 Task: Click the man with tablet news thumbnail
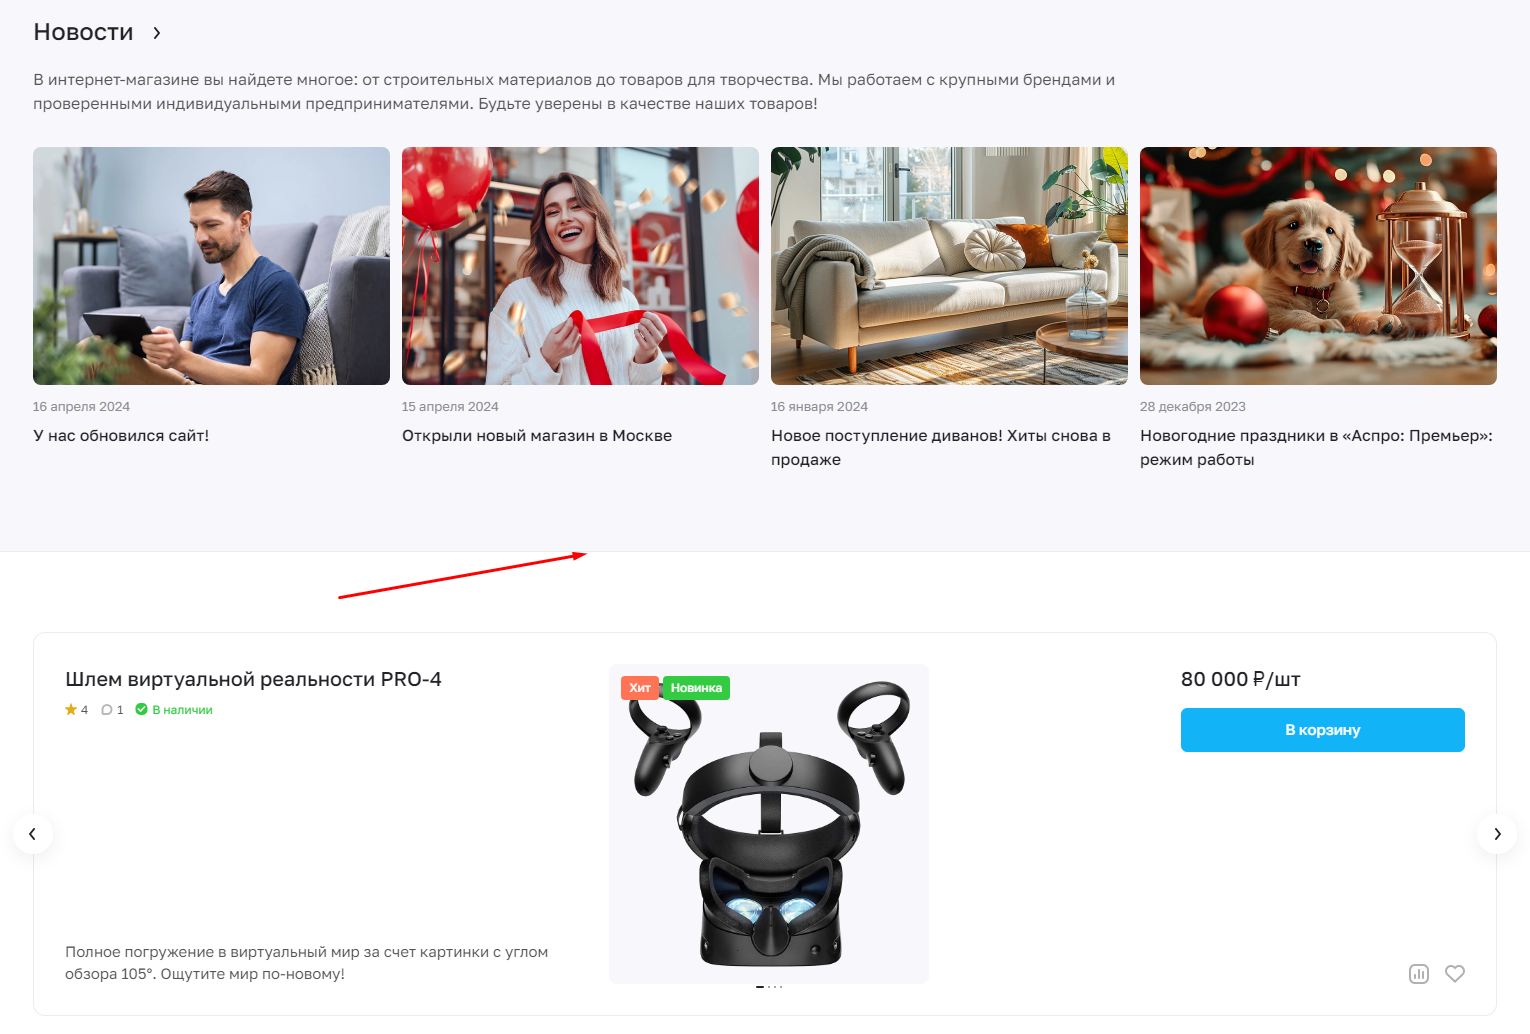211,266
